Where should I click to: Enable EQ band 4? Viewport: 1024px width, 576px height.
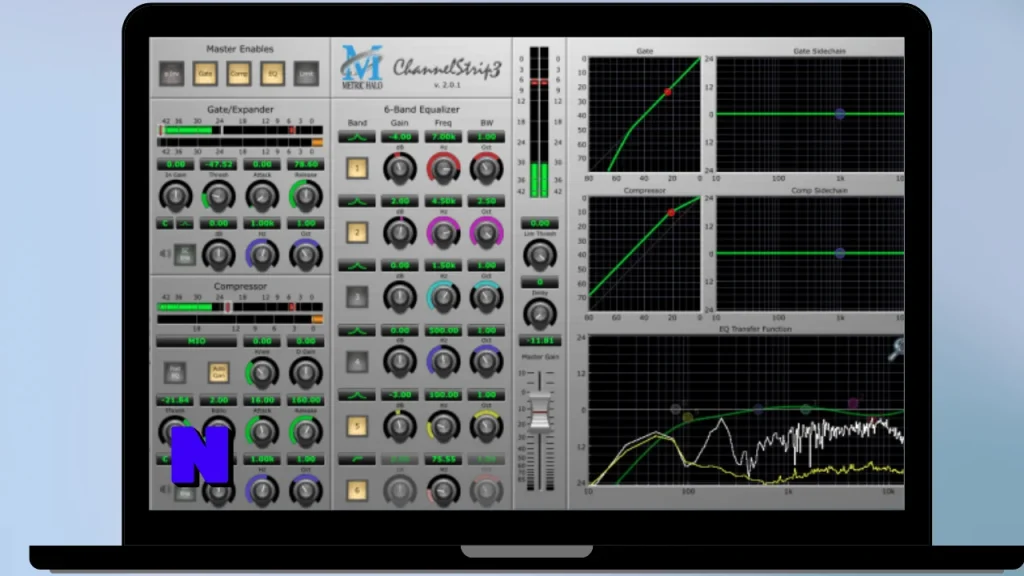[357, 362]
